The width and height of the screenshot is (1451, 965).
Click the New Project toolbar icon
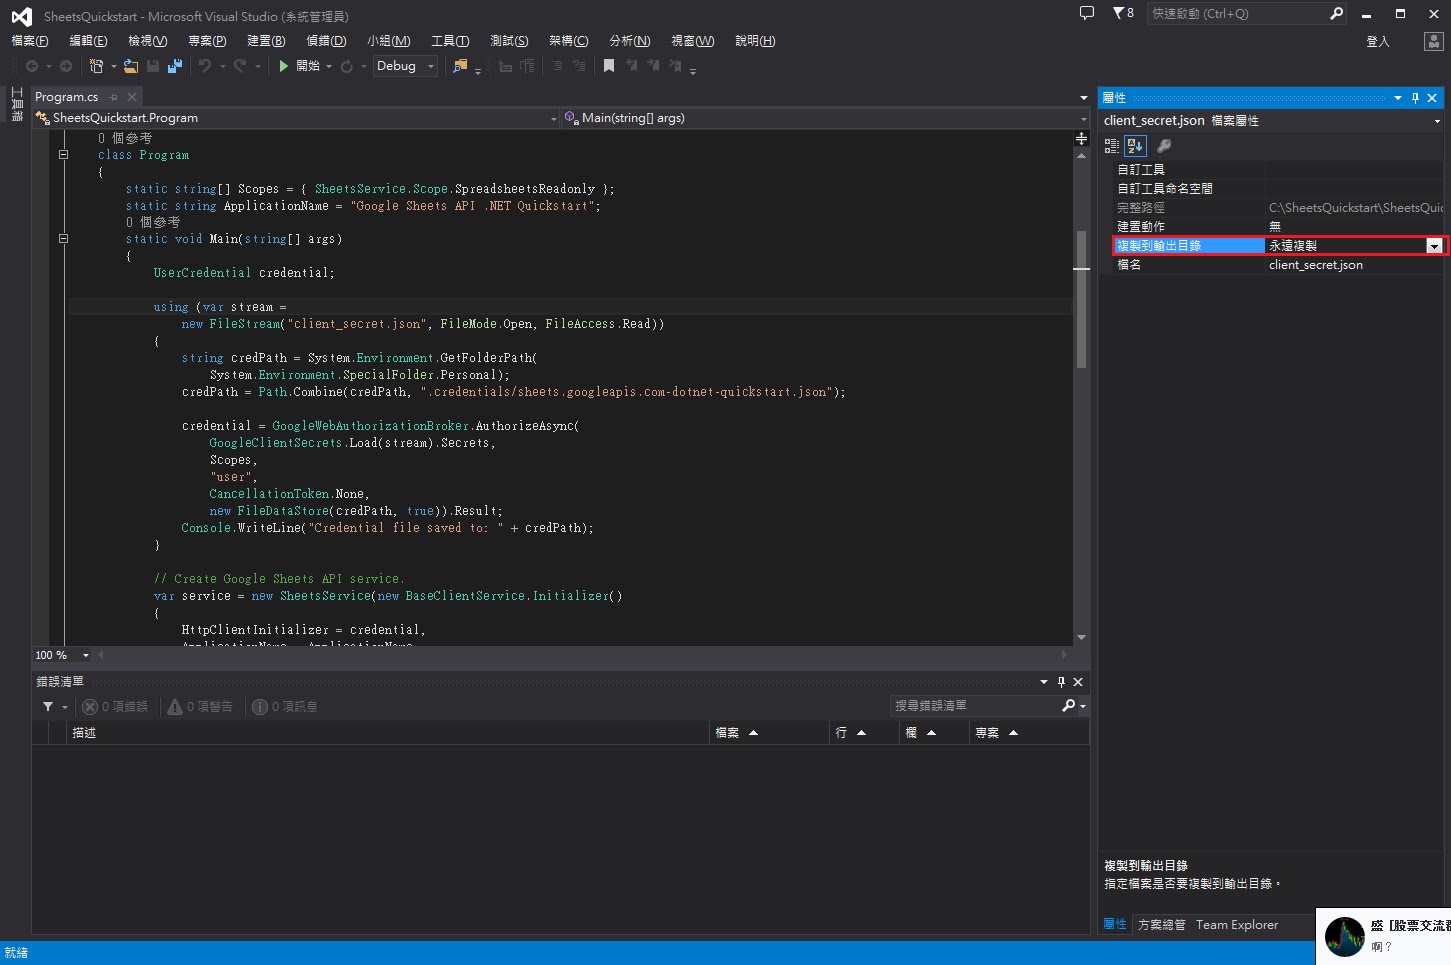[x=97, y=66]
